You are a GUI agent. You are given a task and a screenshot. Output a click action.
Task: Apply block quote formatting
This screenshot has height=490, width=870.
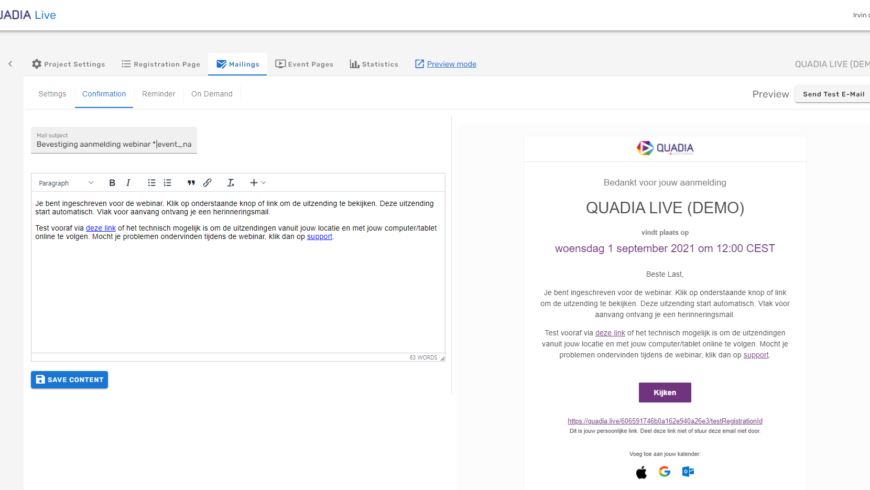point(191,183)
